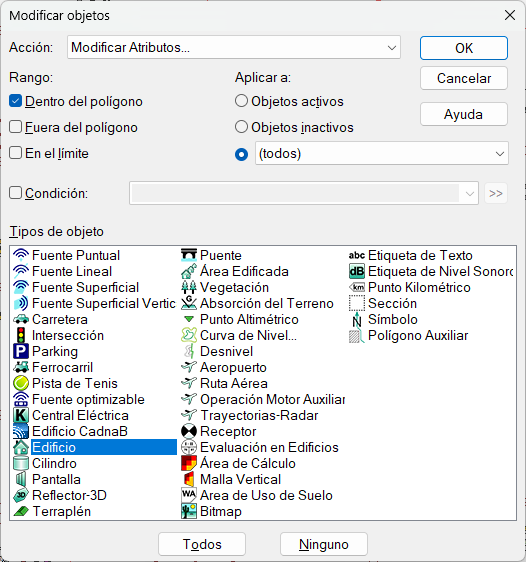Select the Receptor icon
Image resolution: width=526 pixels, height=562 pixels.
(x=189, y=431)
